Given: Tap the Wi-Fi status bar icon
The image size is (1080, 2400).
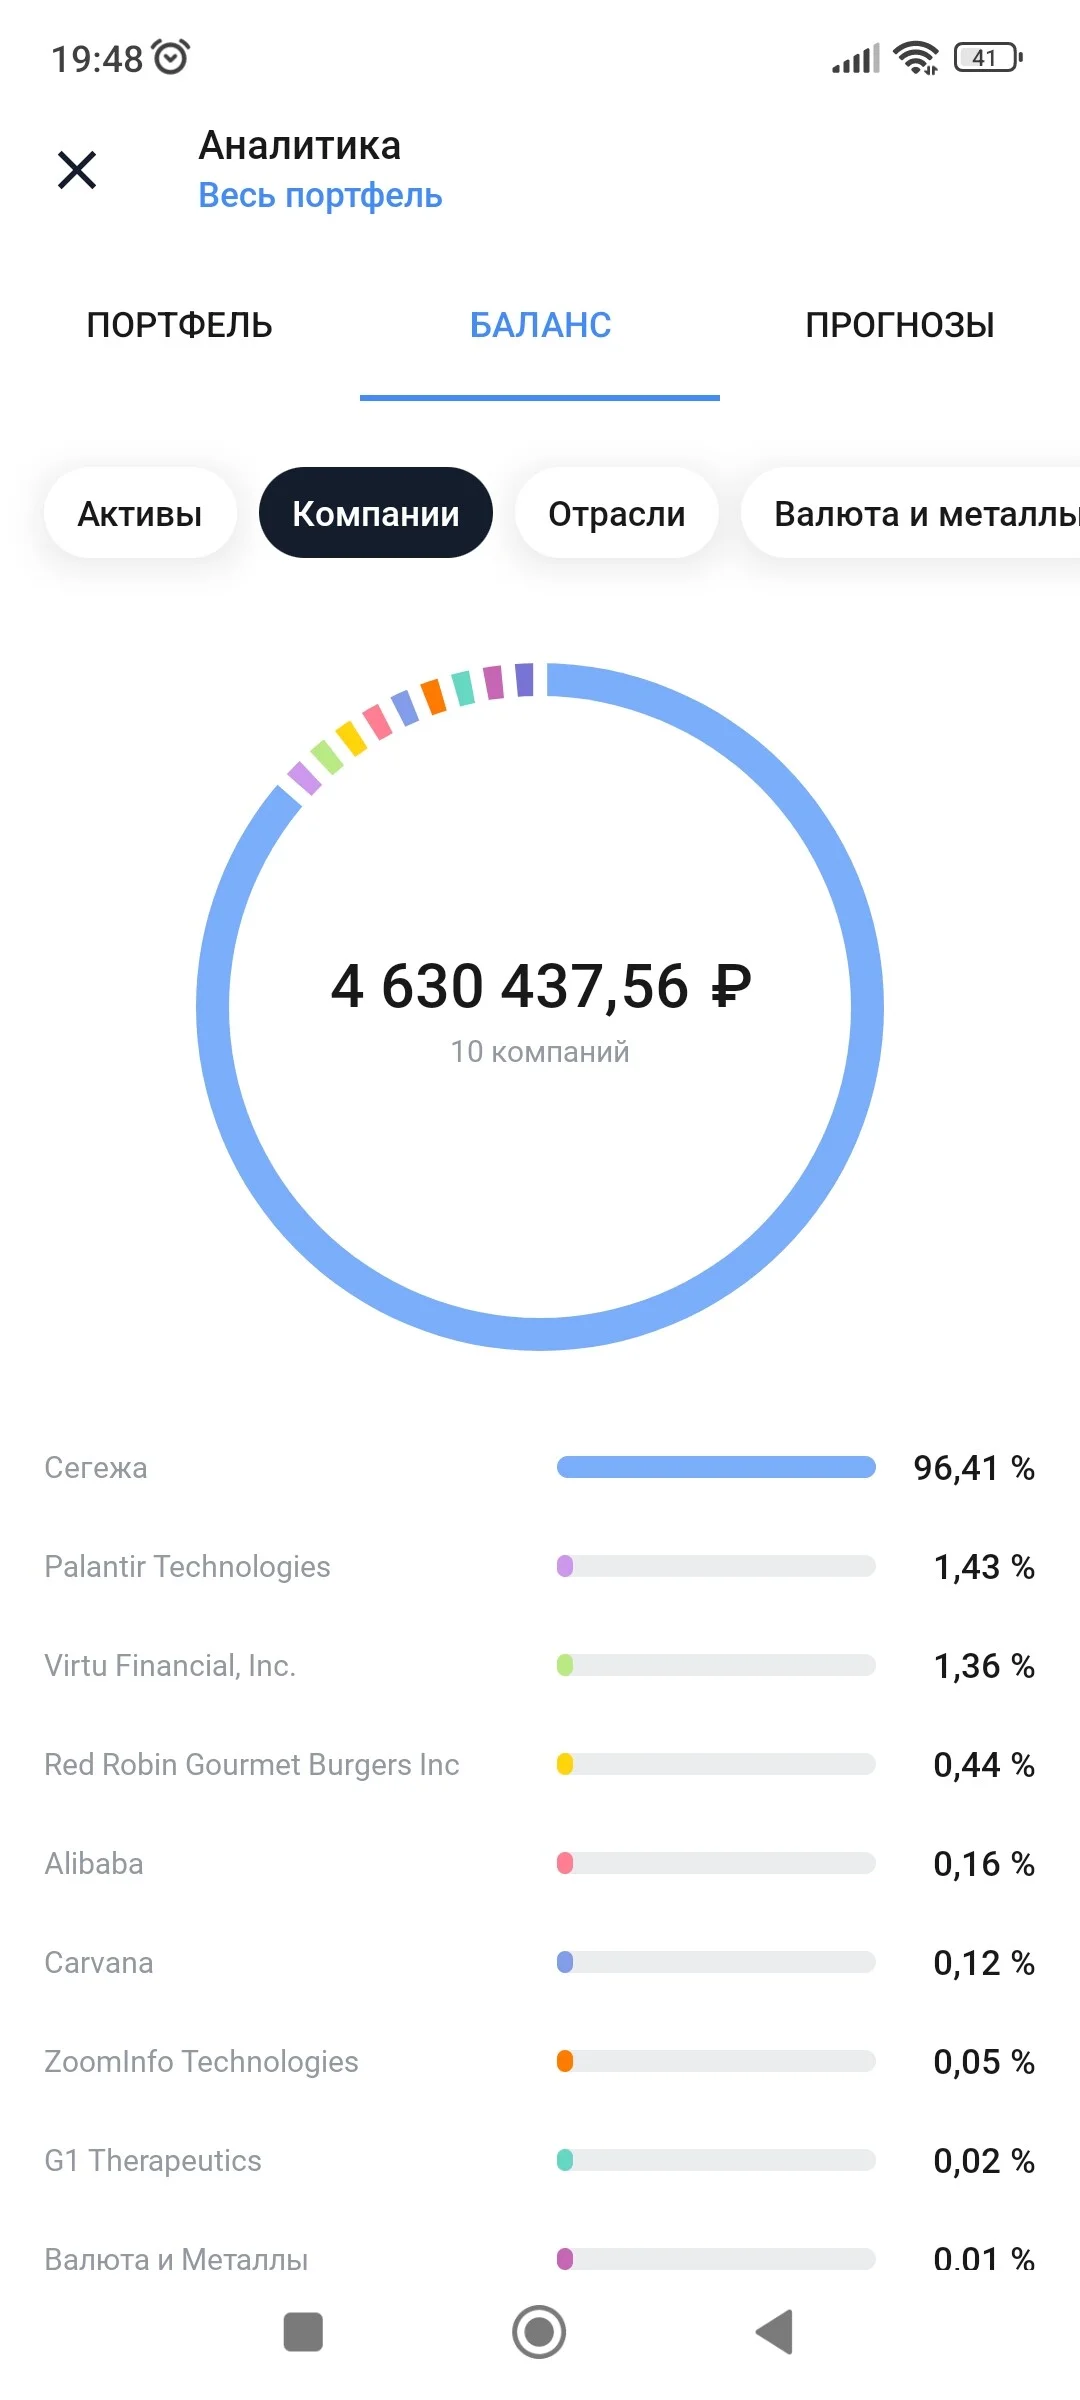Looking at the screenshot, I should click(916, 58).
